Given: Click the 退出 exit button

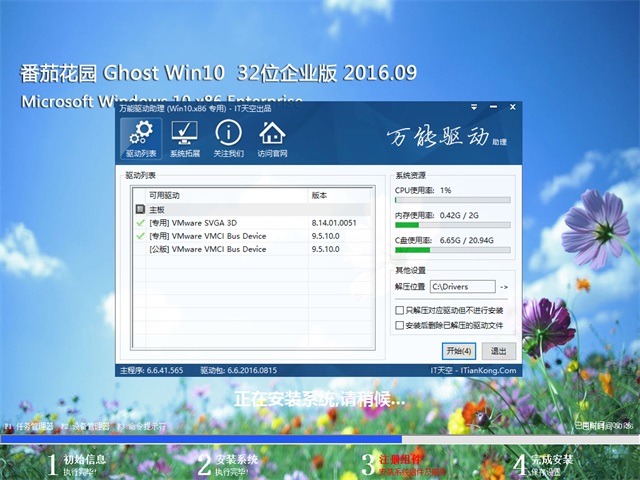Looking at the screenshot, I should (498, 351).
